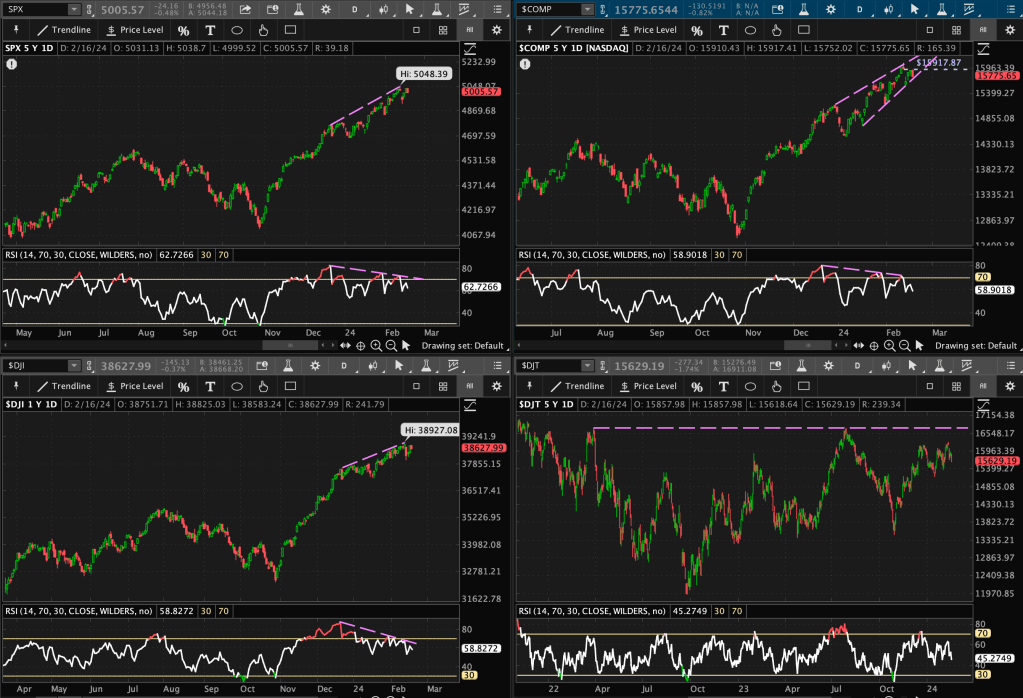1023x698 pixels.
Task: Toggle the 'All' button in $DJI toolbar
Action: click(x=469, y=386)
